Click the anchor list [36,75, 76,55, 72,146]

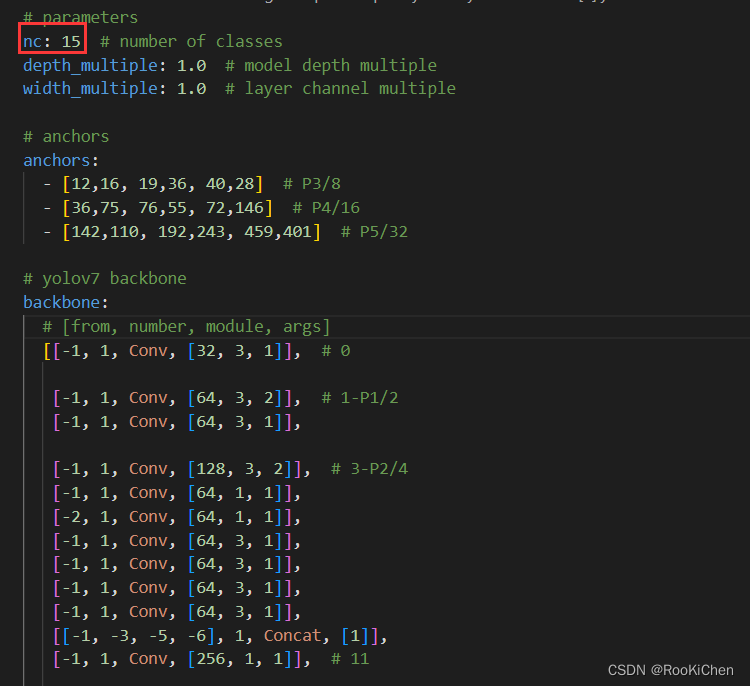pos(167,208)
